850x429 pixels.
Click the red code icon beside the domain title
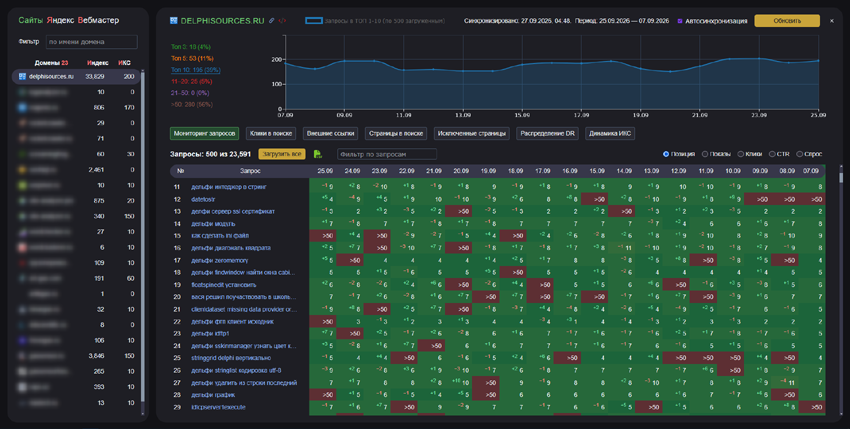coord(282,21)
